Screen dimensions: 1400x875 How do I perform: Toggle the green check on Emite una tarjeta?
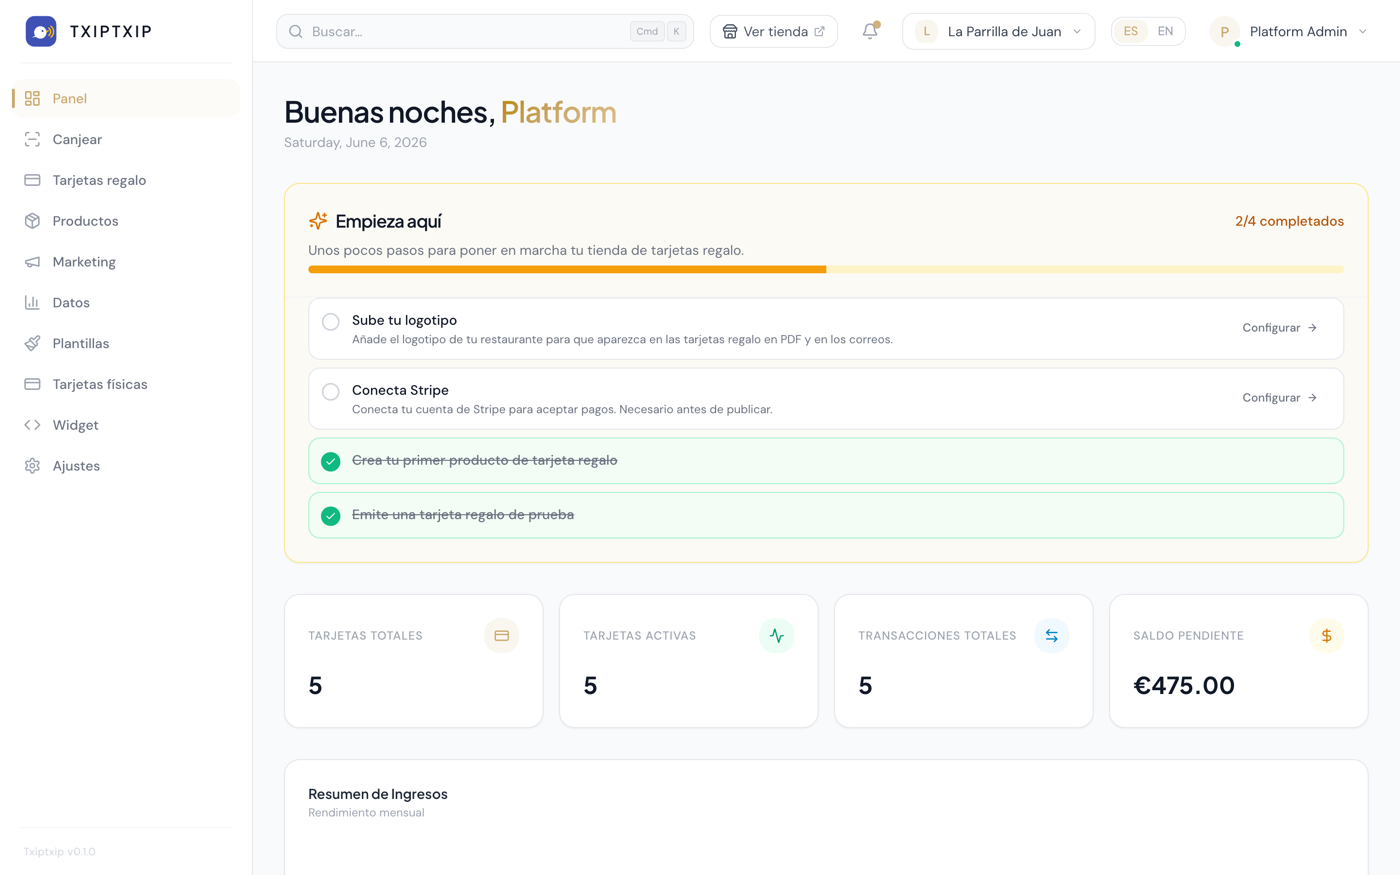(x=331, y=516)
